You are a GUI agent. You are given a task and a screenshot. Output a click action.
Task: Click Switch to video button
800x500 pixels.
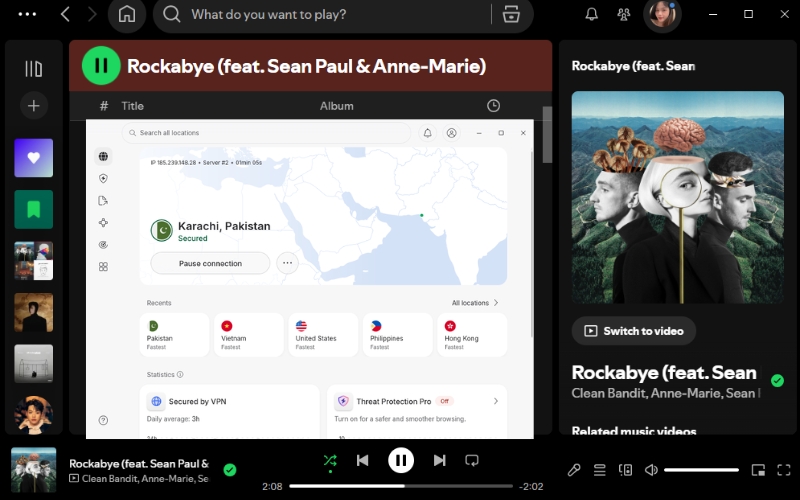pos(634,331)
